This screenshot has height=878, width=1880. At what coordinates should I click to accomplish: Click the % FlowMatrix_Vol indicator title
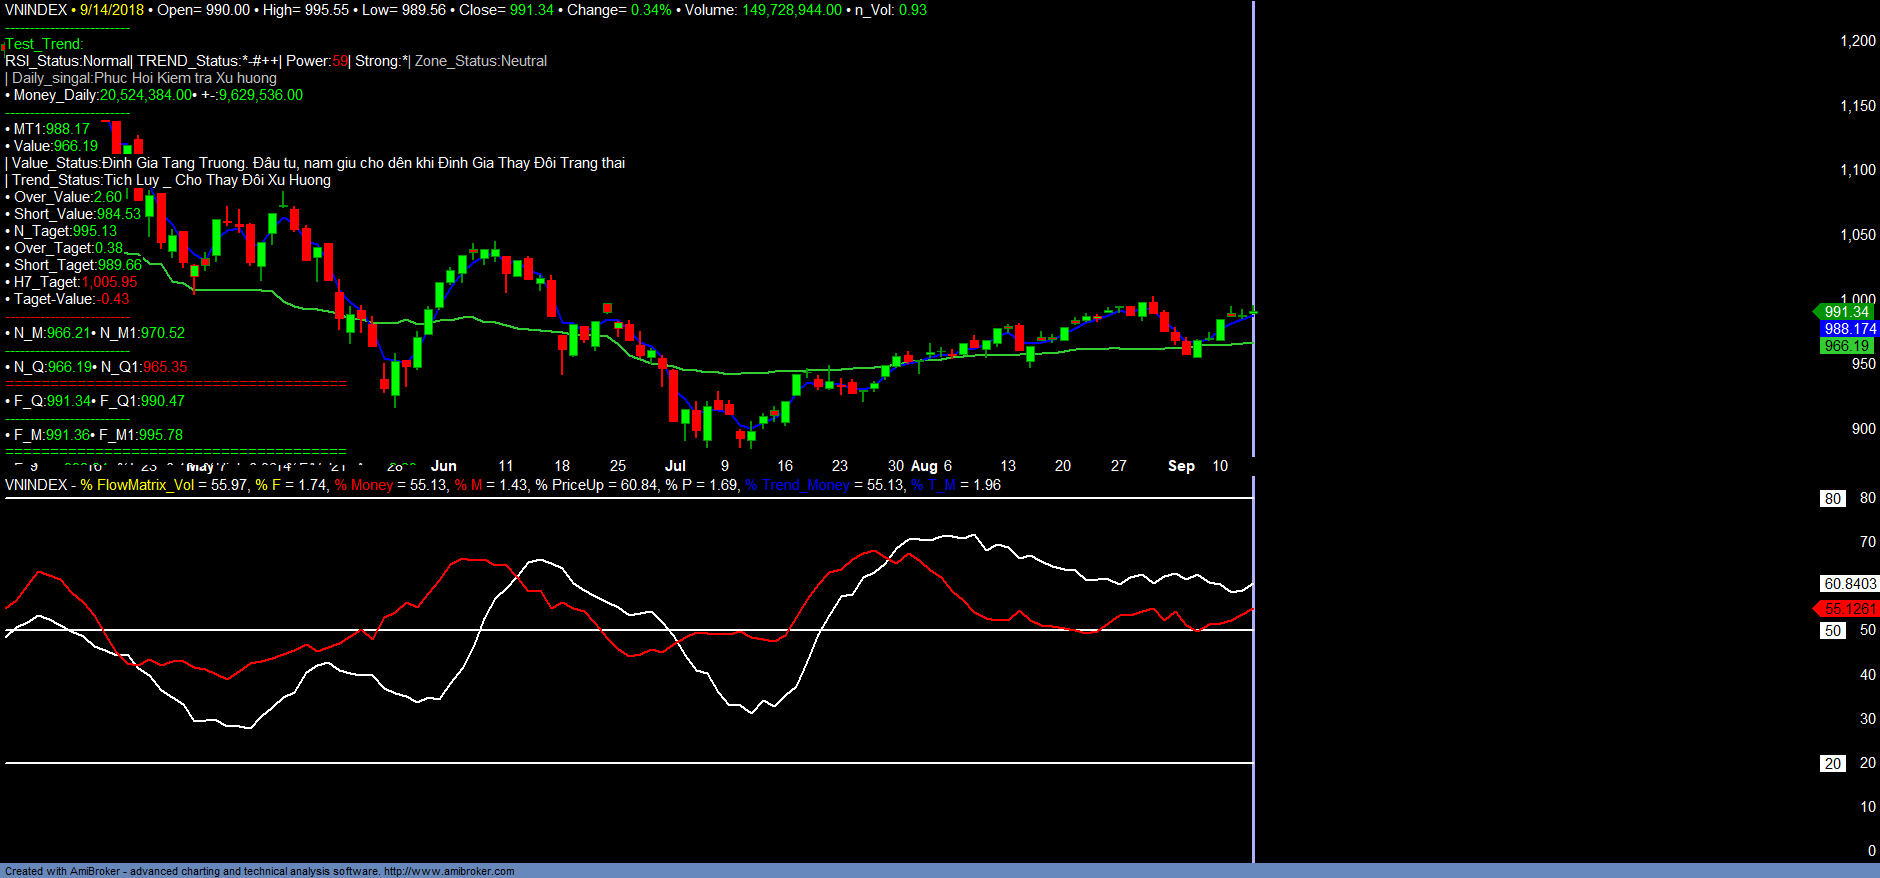137,485
